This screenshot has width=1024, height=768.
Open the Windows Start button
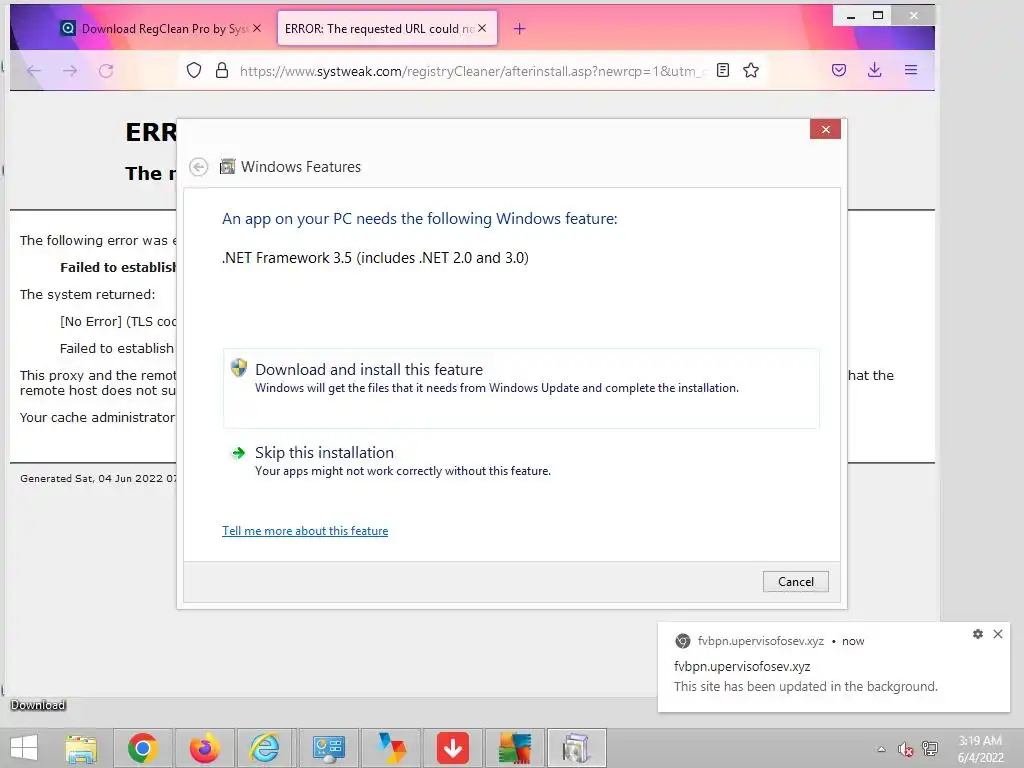point(24,748)
